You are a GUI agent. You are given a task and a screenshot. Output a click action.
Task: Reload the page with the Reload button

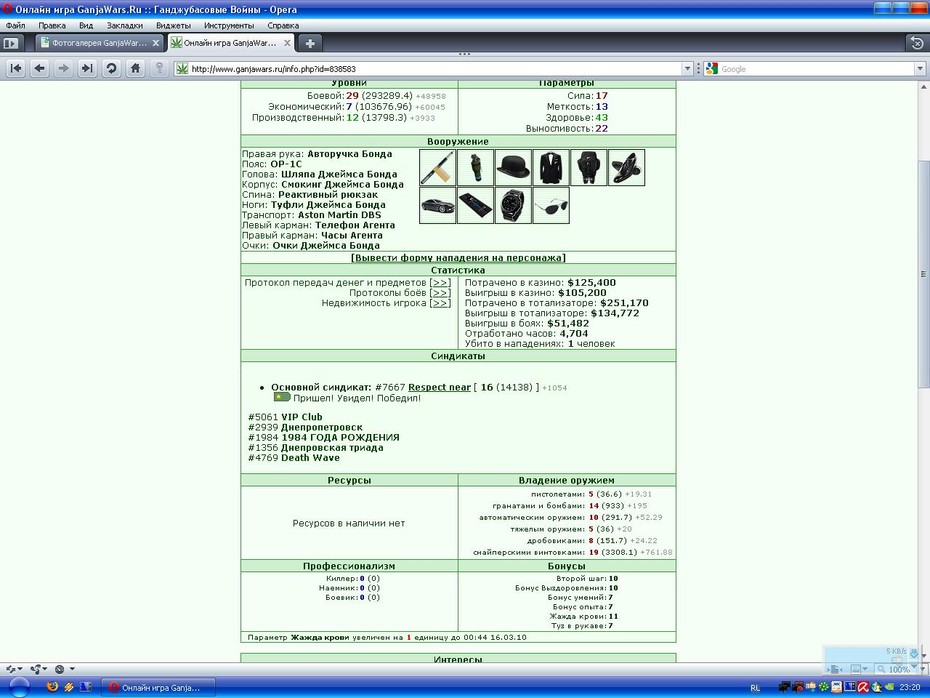pyautogui.click(x=111, y=69)
